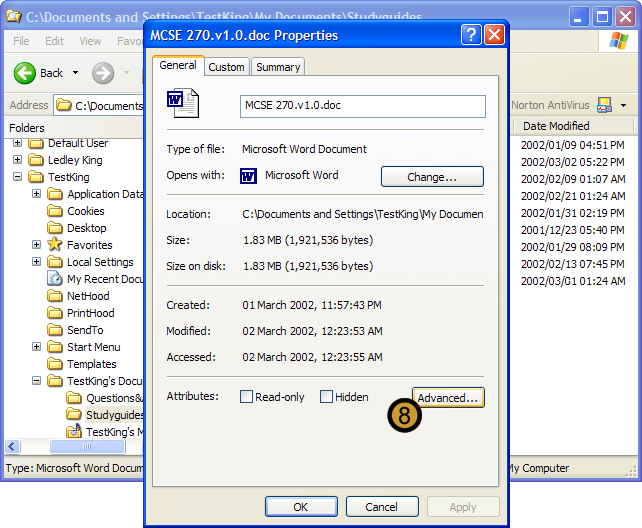Open the File menu in Explorer
This screenshot has width=642, height=528.
[x=21, y=41]
